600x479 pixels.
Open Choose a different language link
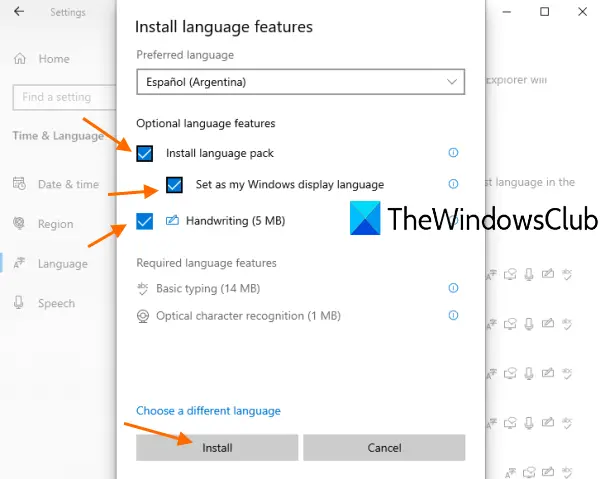click(209, 411)
